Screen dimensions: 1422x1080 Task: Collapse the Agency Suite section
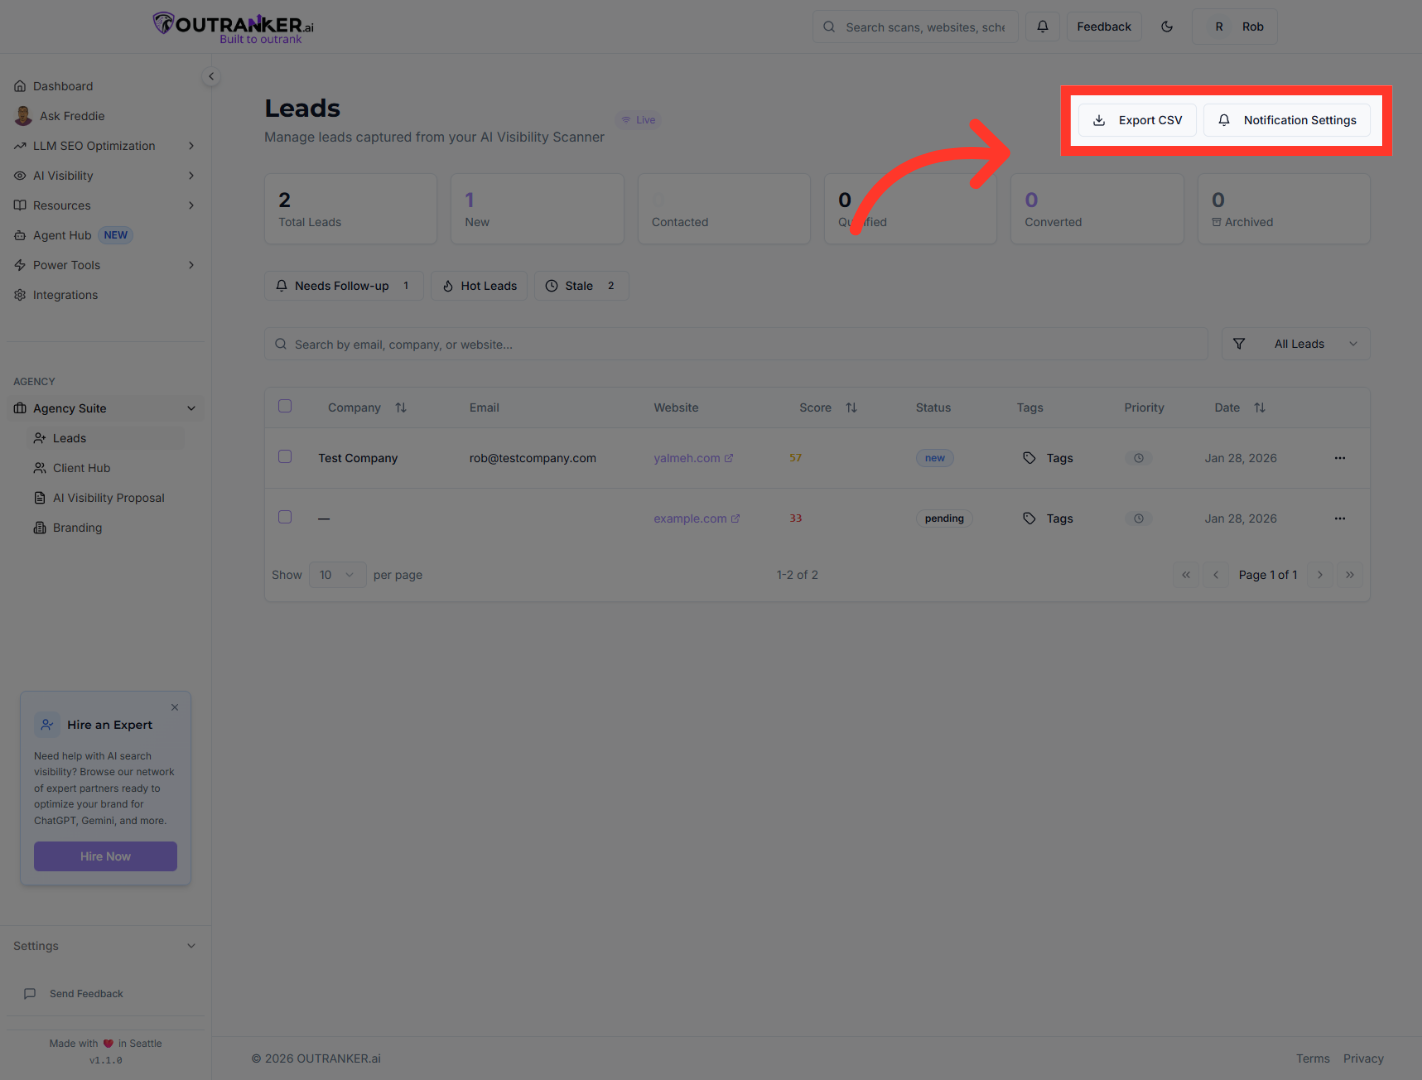(191, 408)
